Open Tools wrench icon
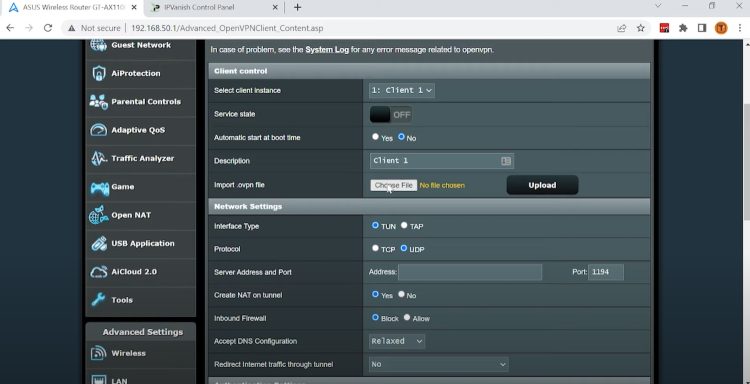This screenshot has width=750, height=384. click(99, 300)
